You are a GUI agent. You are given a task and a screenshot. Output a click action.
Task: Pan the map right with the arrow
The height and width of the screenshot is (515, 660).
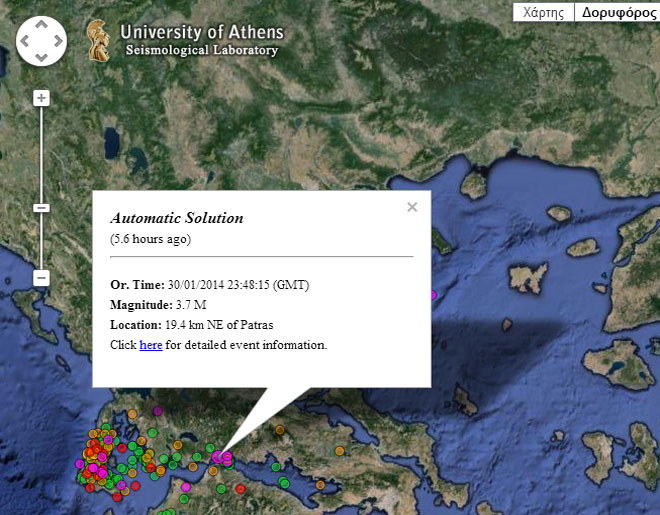[57, 42]
